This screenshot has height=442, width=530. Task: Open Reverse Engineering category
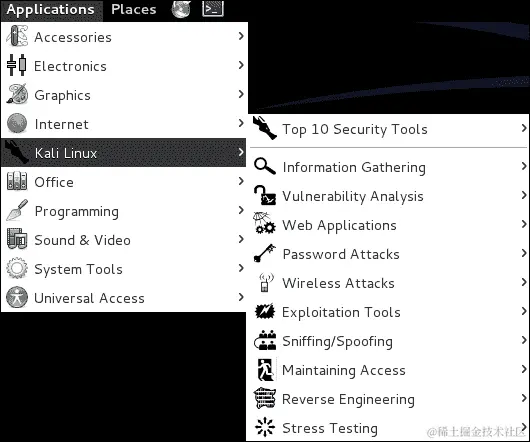click(x=389, y=399)
